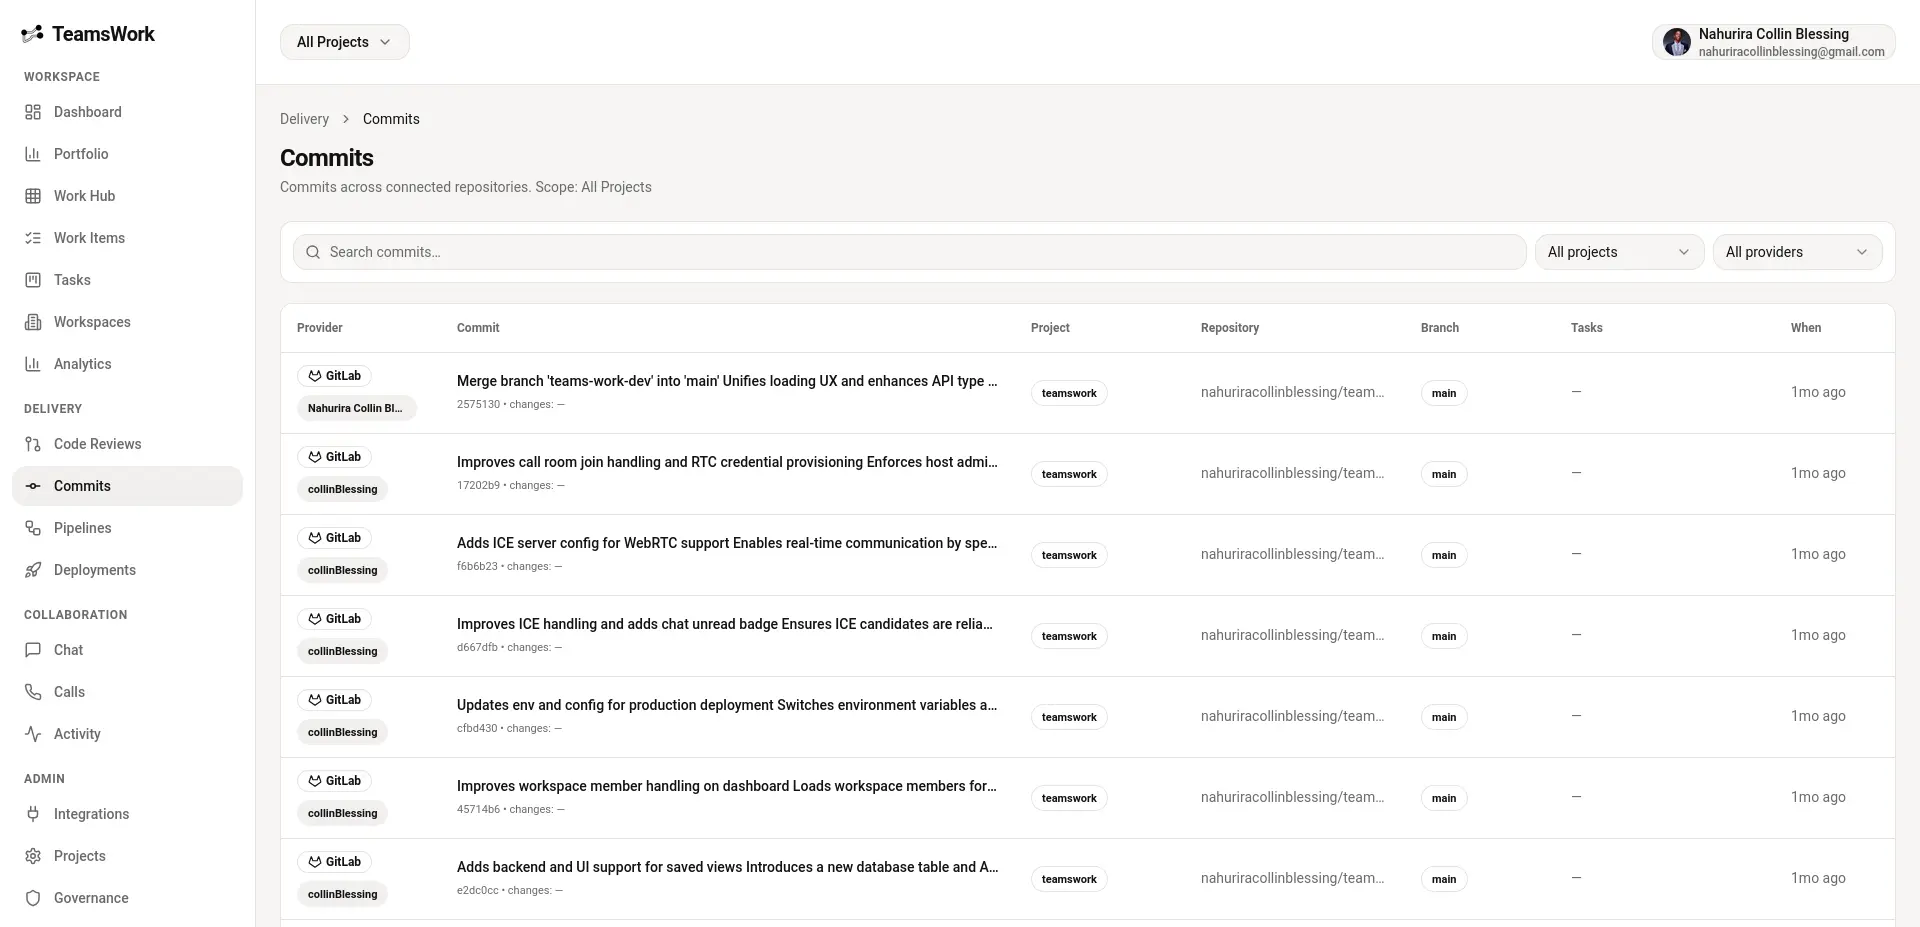Open the Merge branch 'teams-work-dev' commit
This screenshot has width=1920, height=927.
(727, 381)
